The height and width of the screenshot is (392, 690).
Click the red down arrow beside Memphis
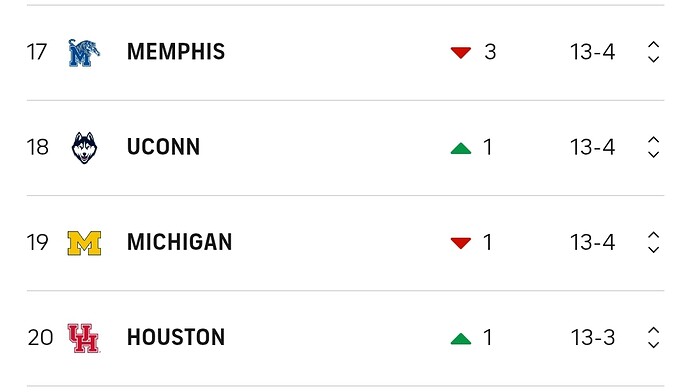click(x=461, y=53)
